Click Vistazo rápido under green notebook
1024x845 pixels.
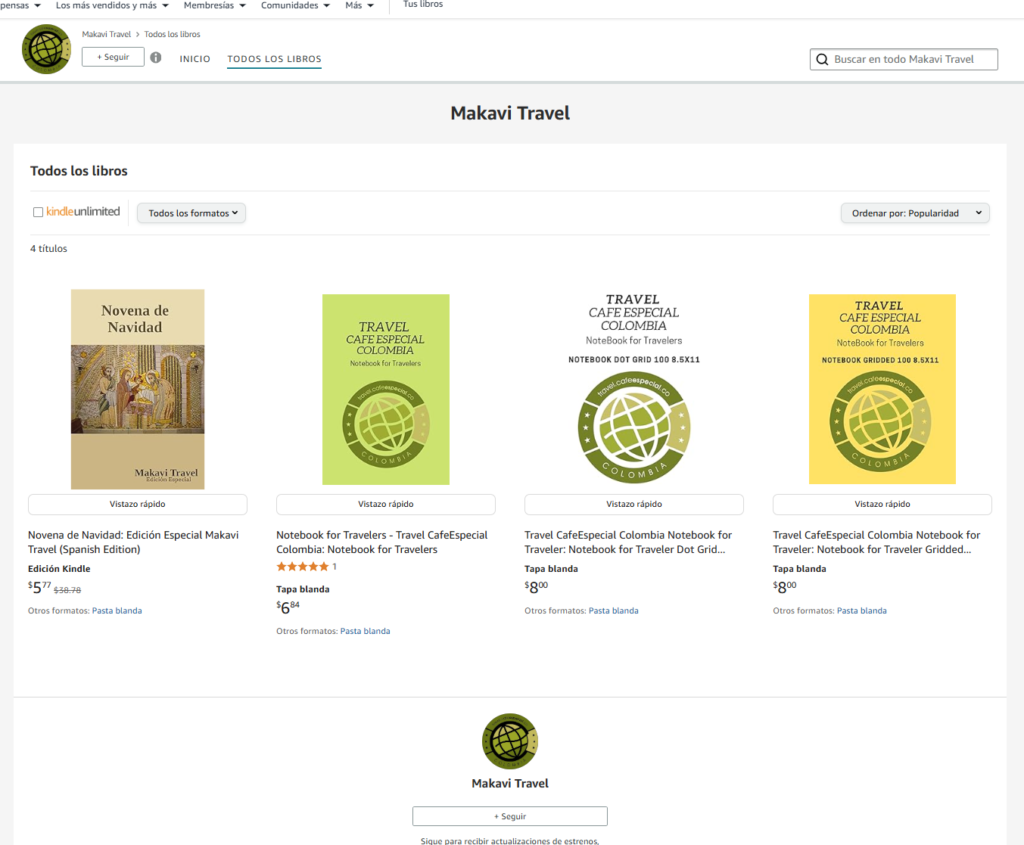[386, 504]
